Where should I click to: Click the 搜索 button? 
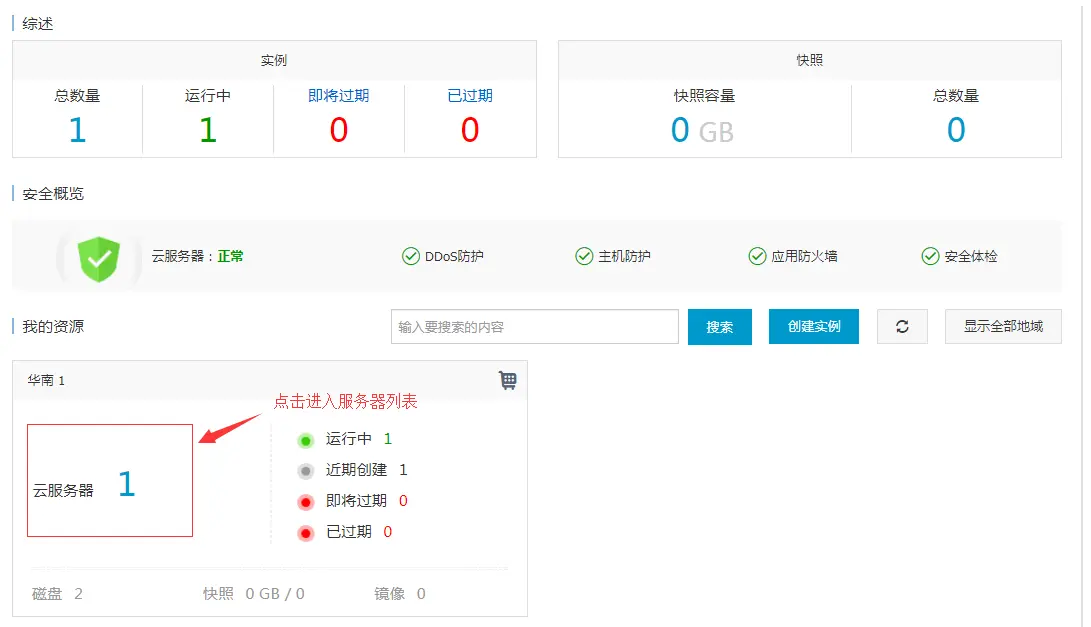[x=719, y=327]
